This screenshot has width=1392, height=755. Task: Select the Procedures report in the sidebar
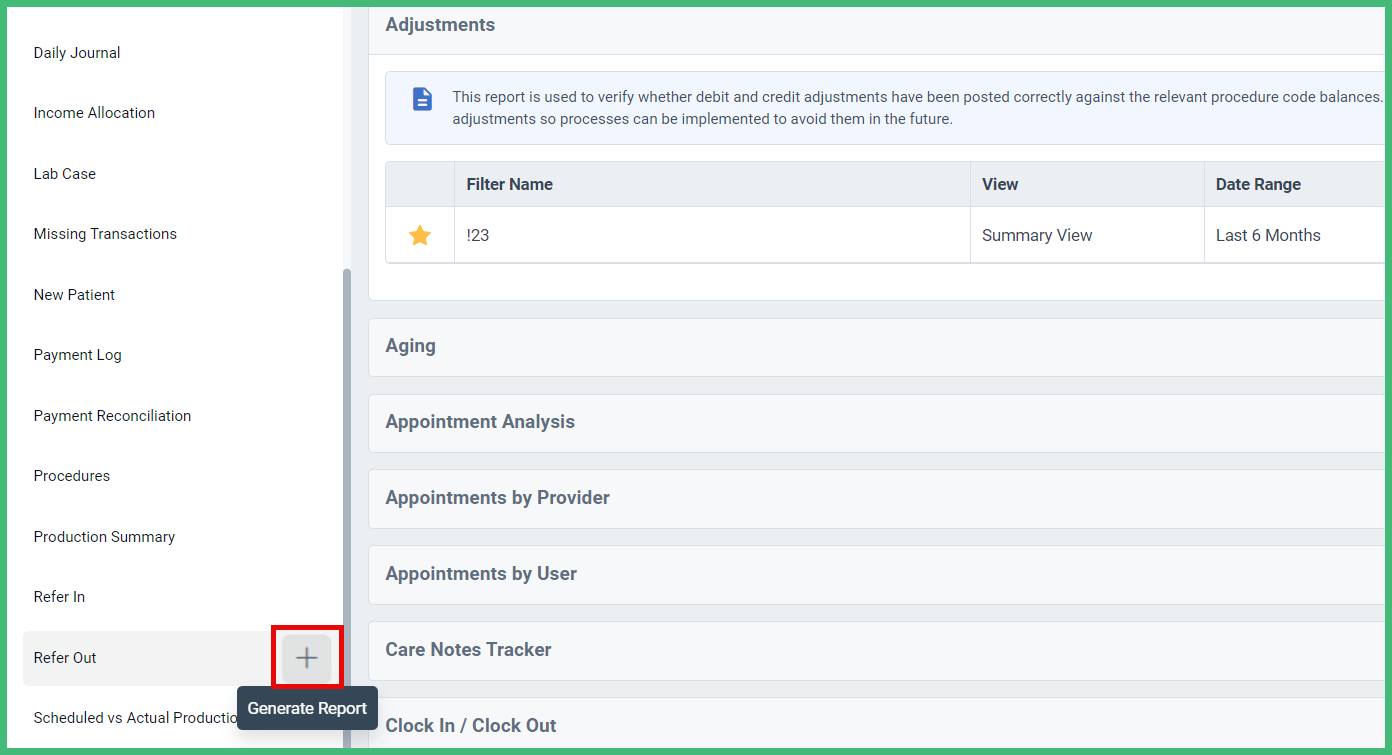[x=71, y=475]
